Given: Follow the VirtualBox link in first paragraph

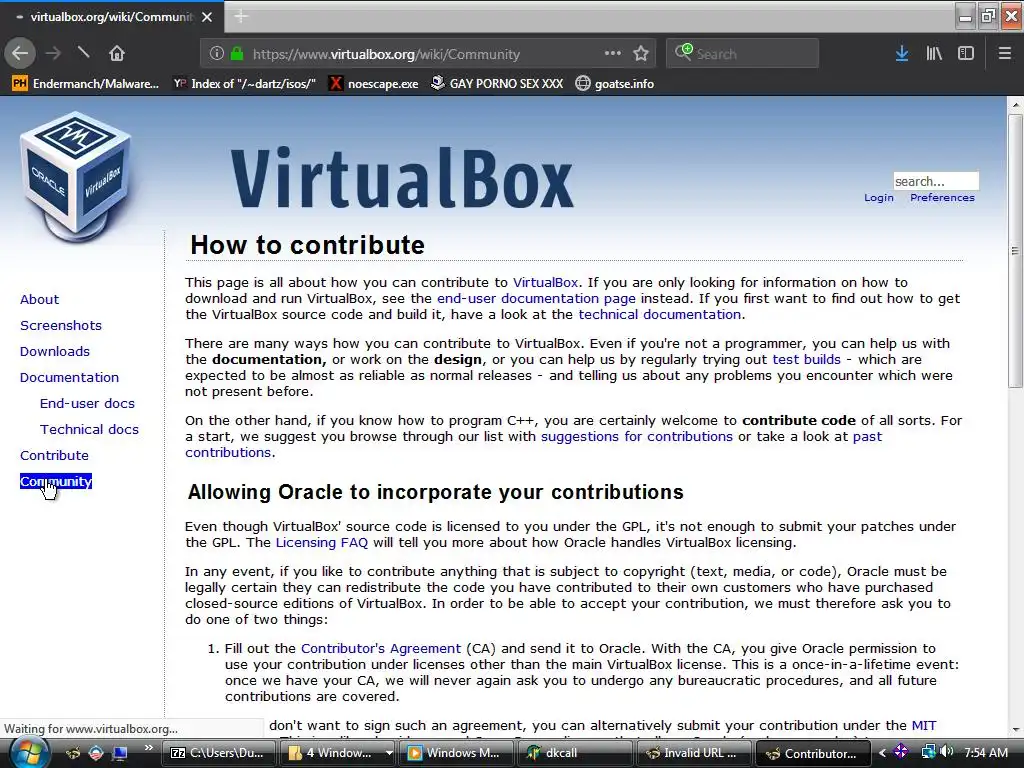Looking at the screenshot, I should click(545, 283).
